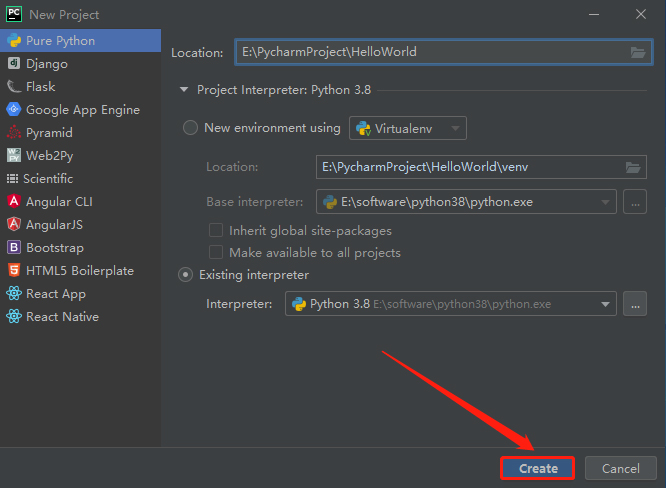The height and width of the screenshot is (488, 666).
Task: Click the Scientific grid icon
Action: (12, 178)
